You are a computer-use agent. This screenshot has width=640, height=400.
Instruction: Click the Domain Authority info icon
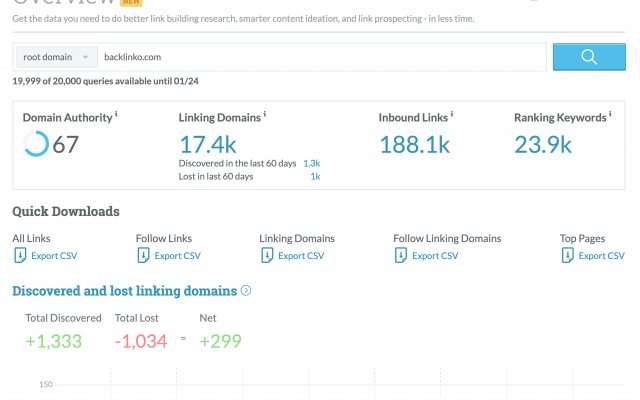pyautogui.click(x=116, y=114)
